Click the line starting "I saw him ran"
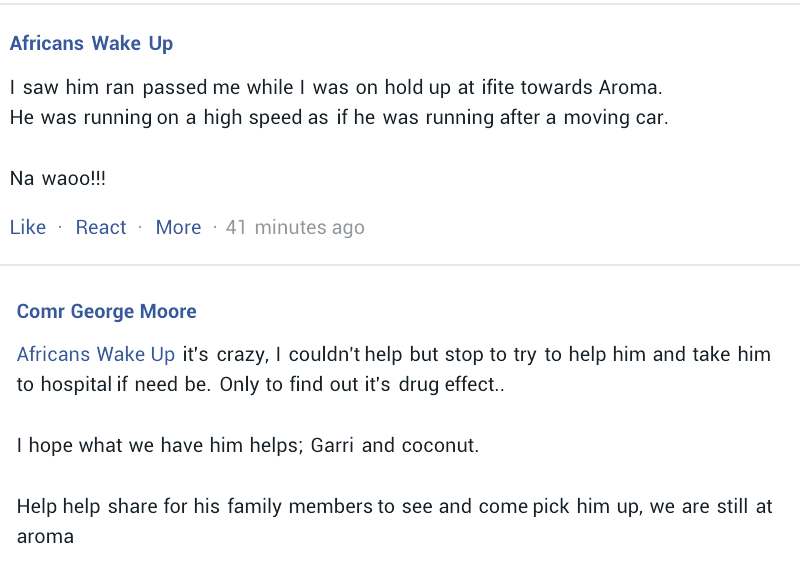The height and width of the screenshot is (564, 800). pos(336,87)
